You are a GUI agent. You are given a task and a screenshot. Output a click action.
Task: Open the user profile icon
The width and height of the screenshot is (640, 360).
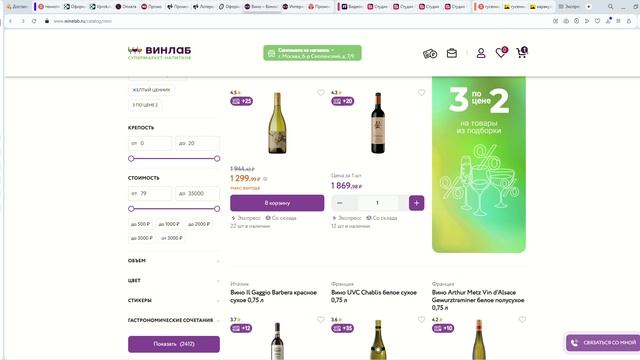481,53
